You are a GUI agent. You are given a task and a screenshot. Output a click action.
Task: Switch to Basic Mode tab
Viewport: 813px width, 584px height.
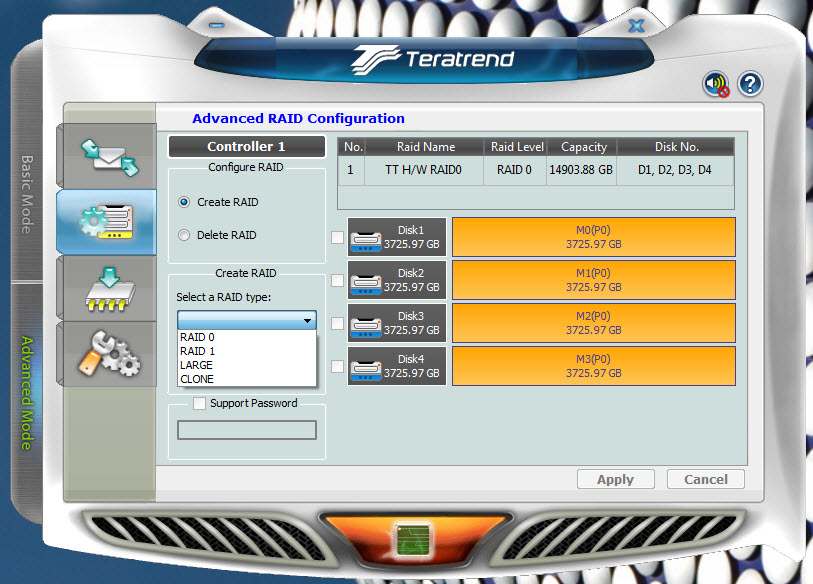point(27,194)
